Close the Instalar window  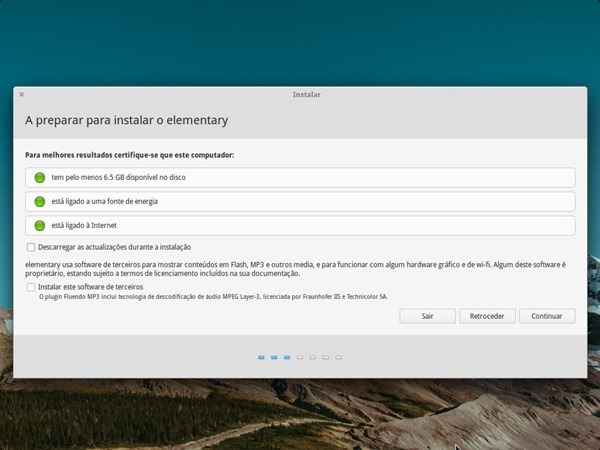coord(22,94)
